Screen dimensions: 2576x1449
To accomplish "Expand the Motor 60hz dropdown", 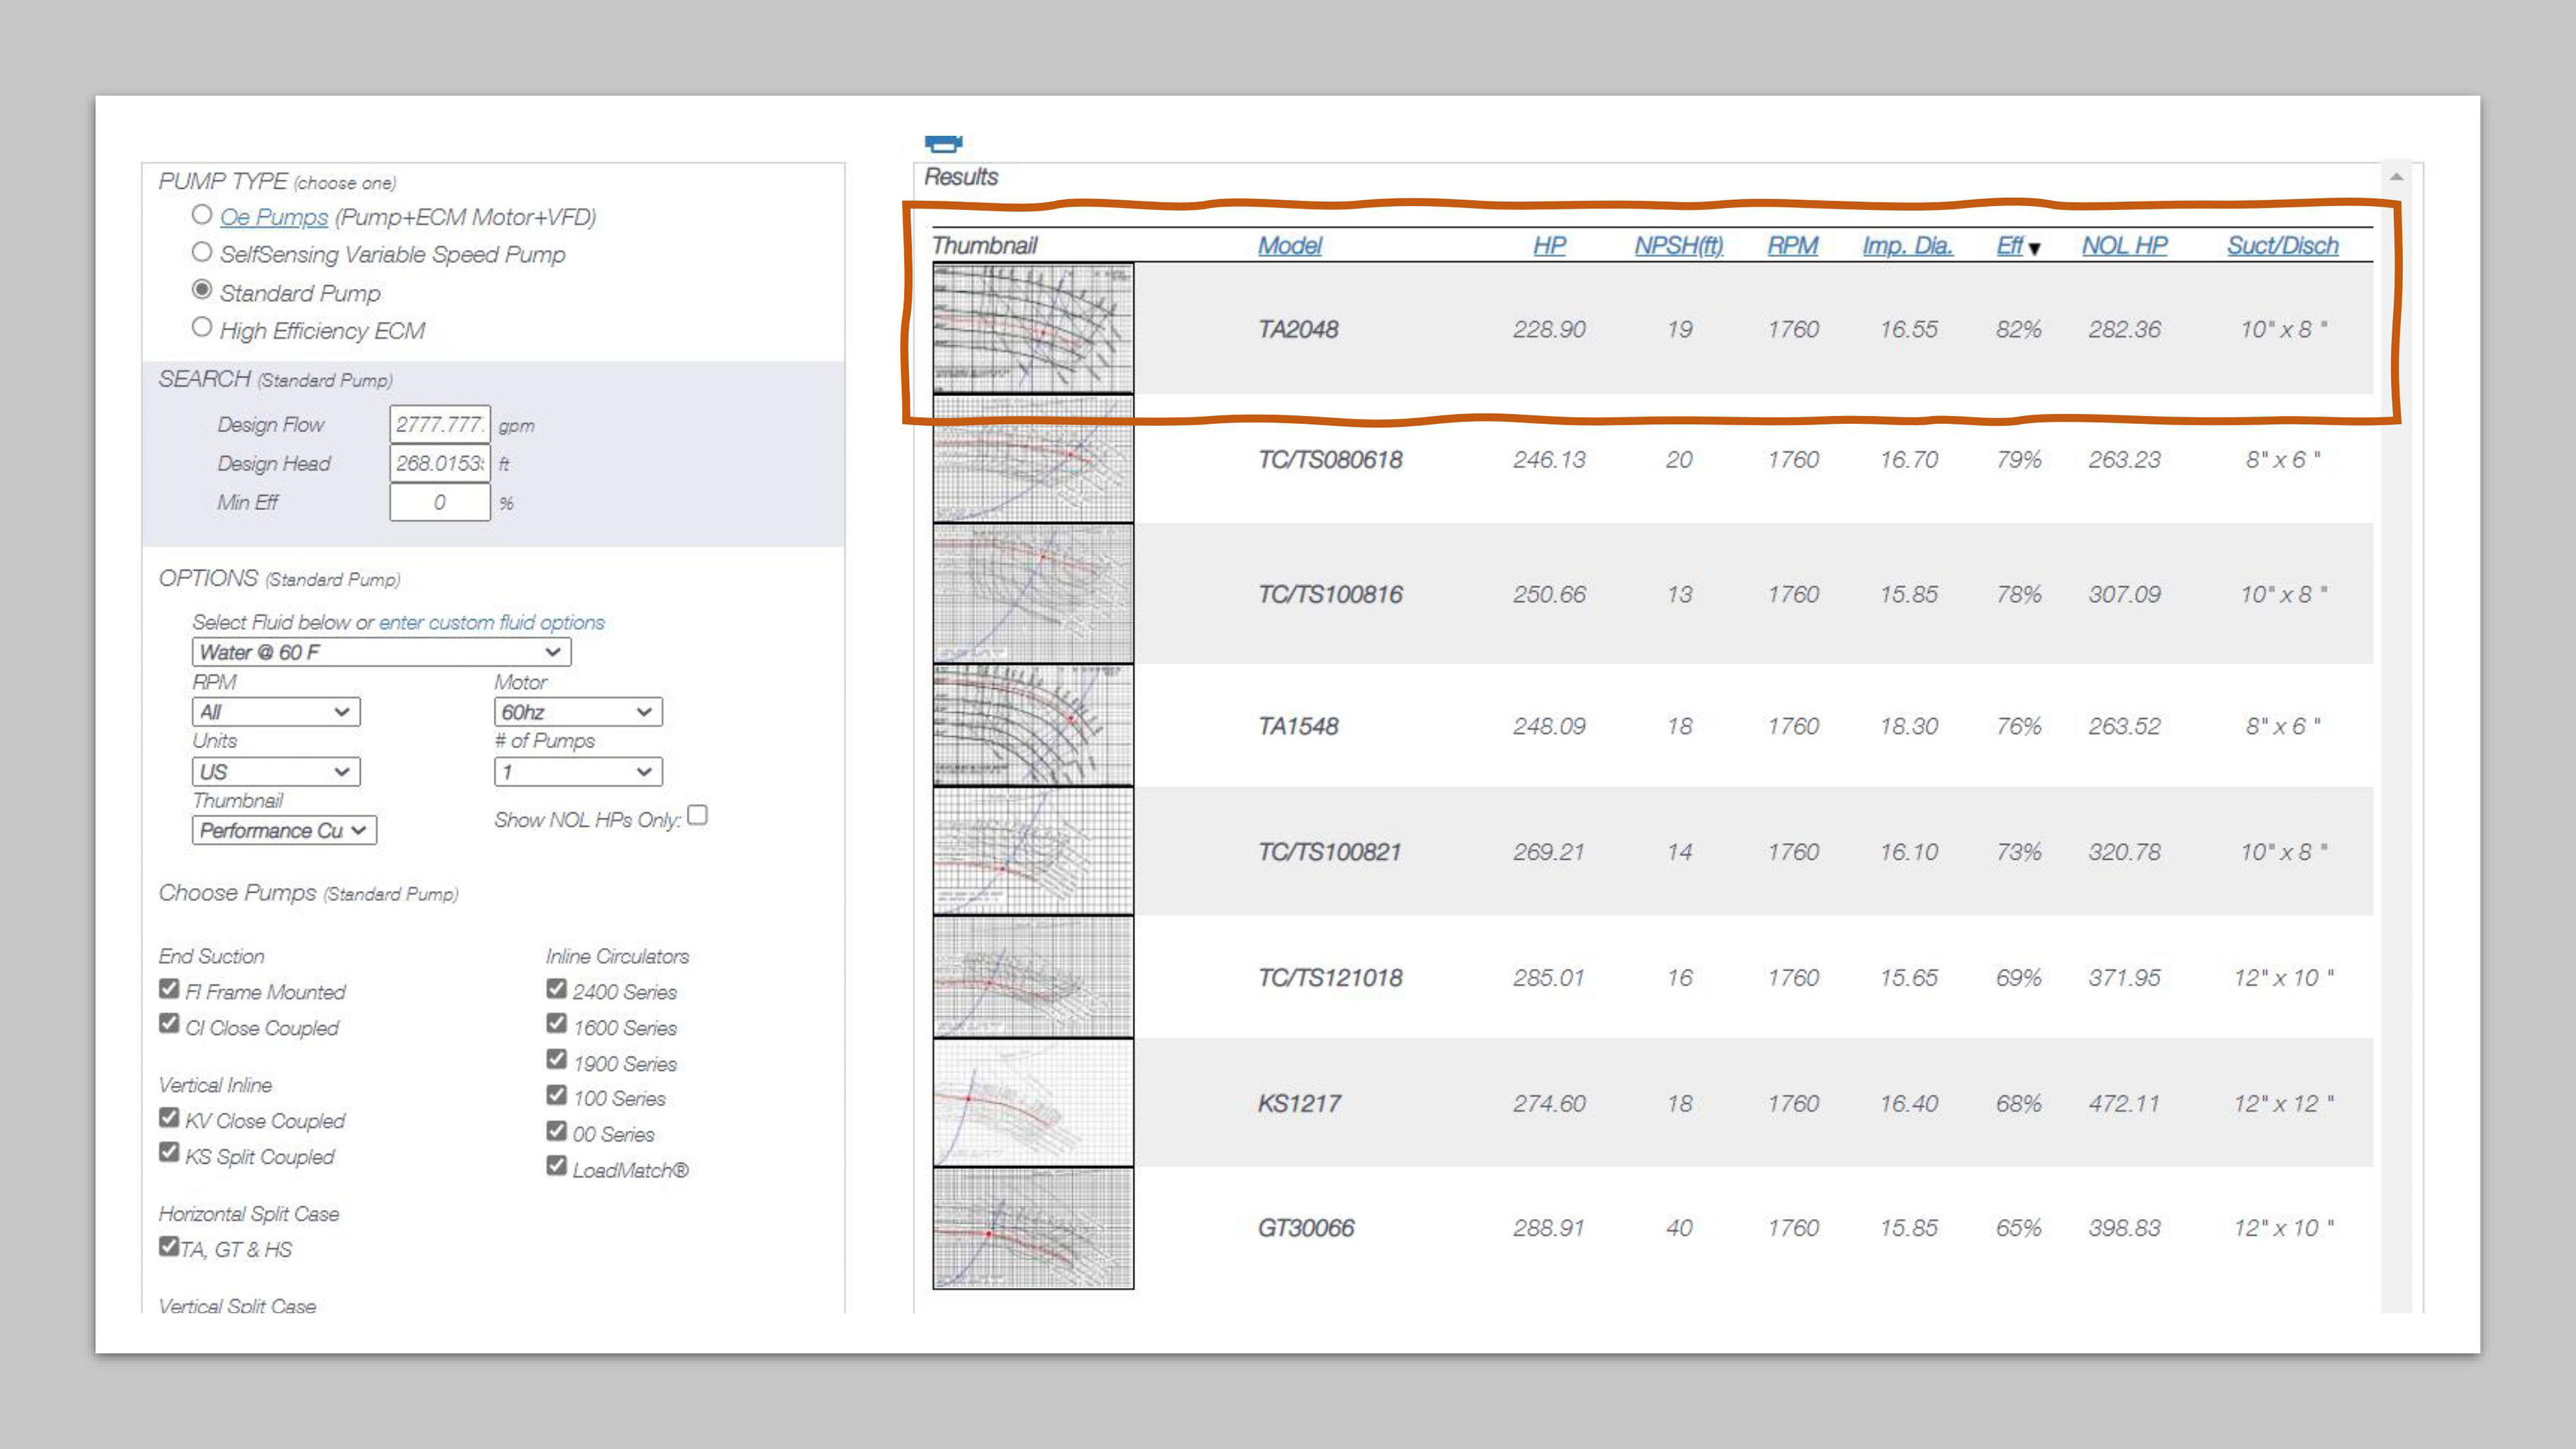I will [577, 712].
